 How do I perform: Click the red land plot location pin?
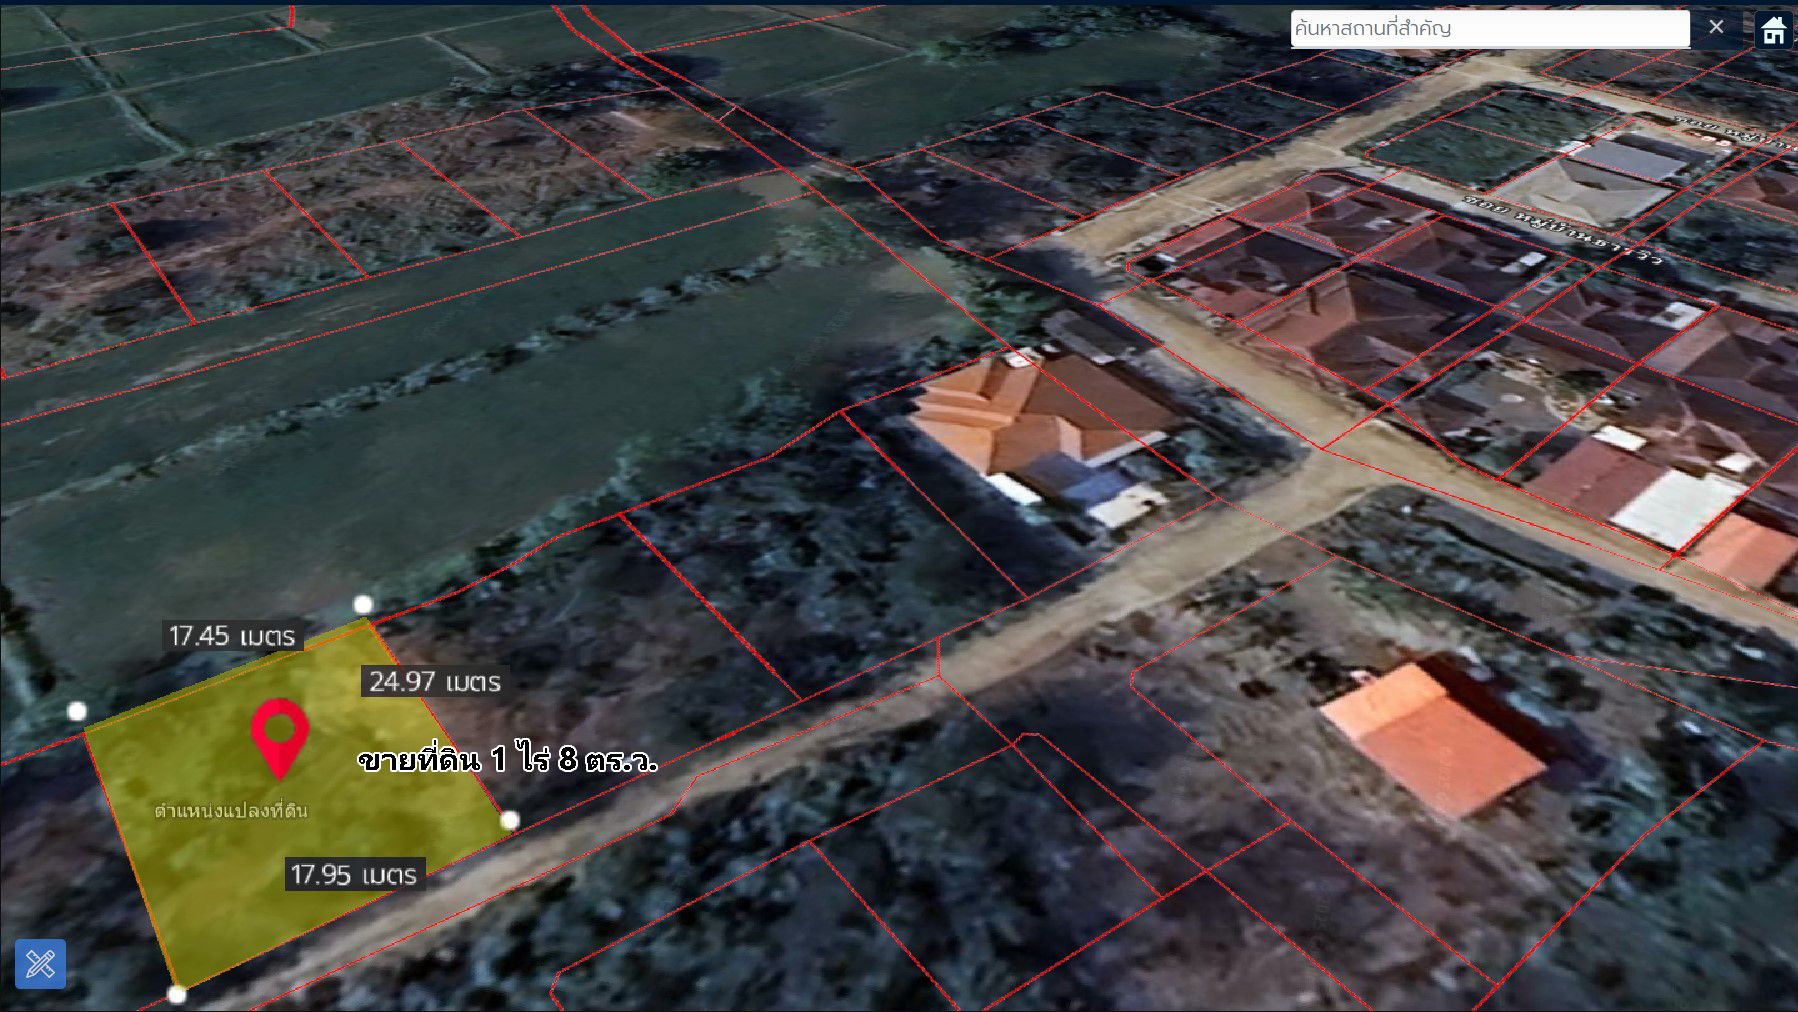coord(280,739)
